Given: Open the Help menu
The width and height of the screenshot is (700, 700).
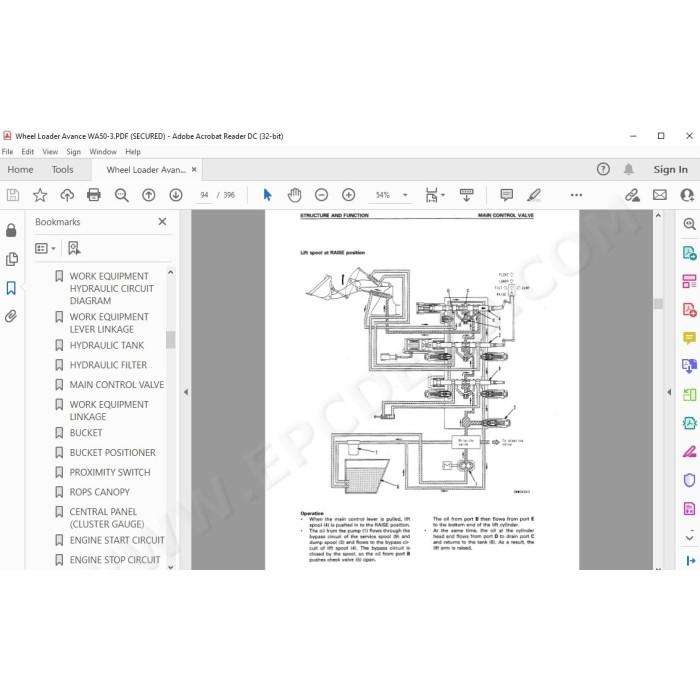Looking at the screenshot, I should pyautogui.click(x=133, y=152).
